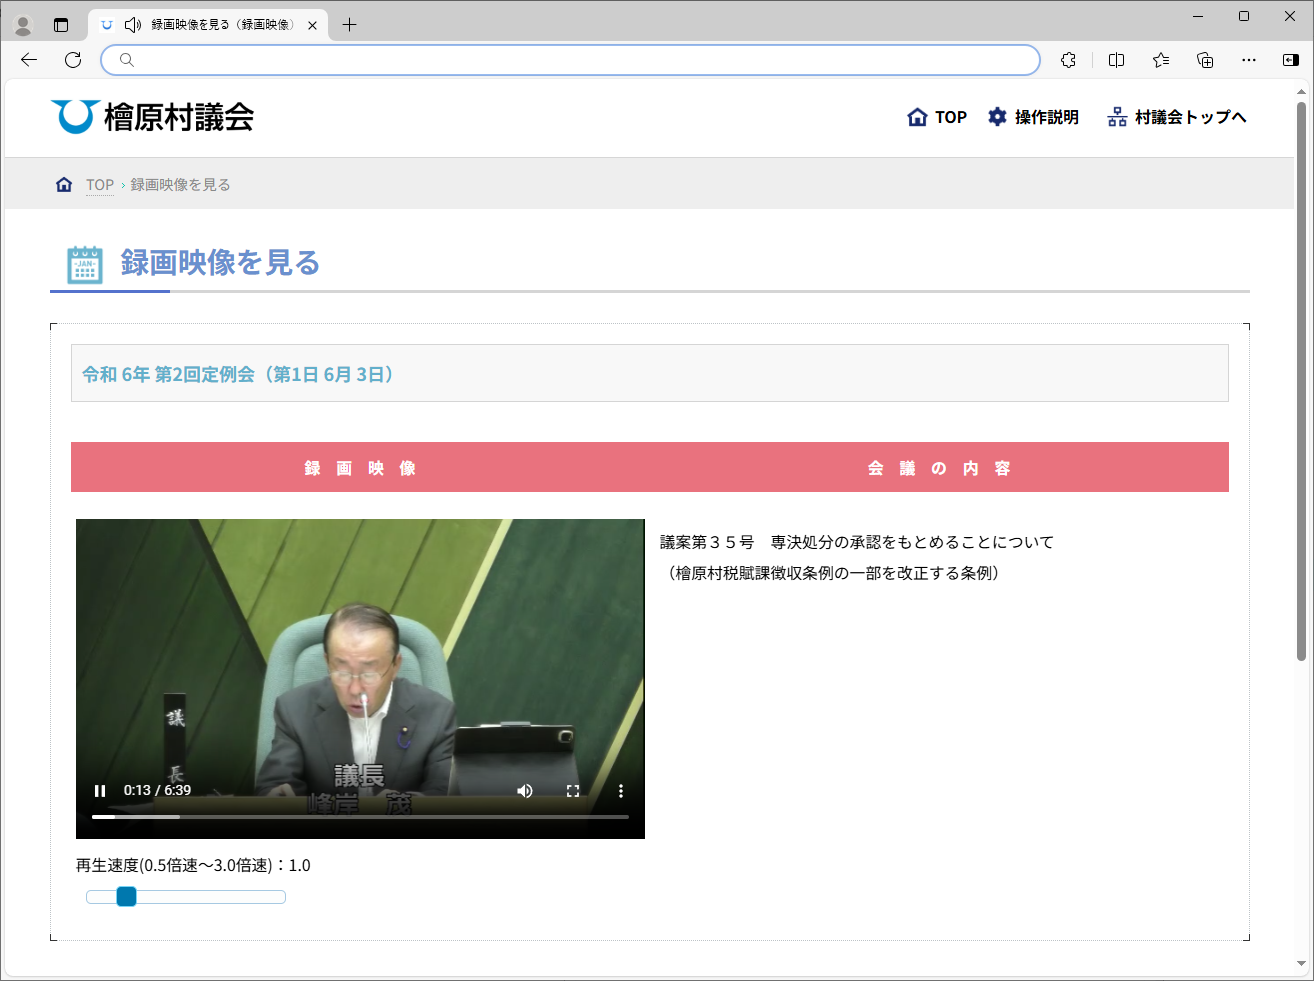Go to 村議会トップへ link

coord(1177,117)
